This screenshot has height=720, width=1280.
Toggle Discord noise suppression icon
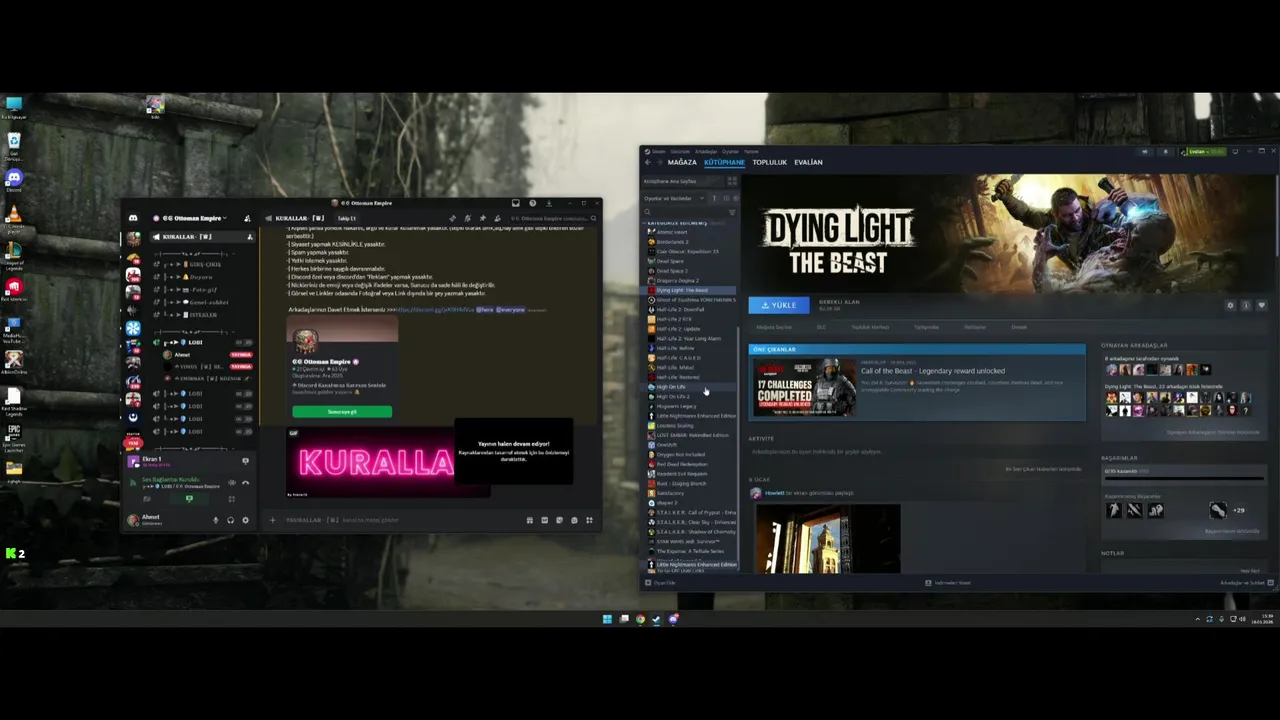tap(231, 482)
